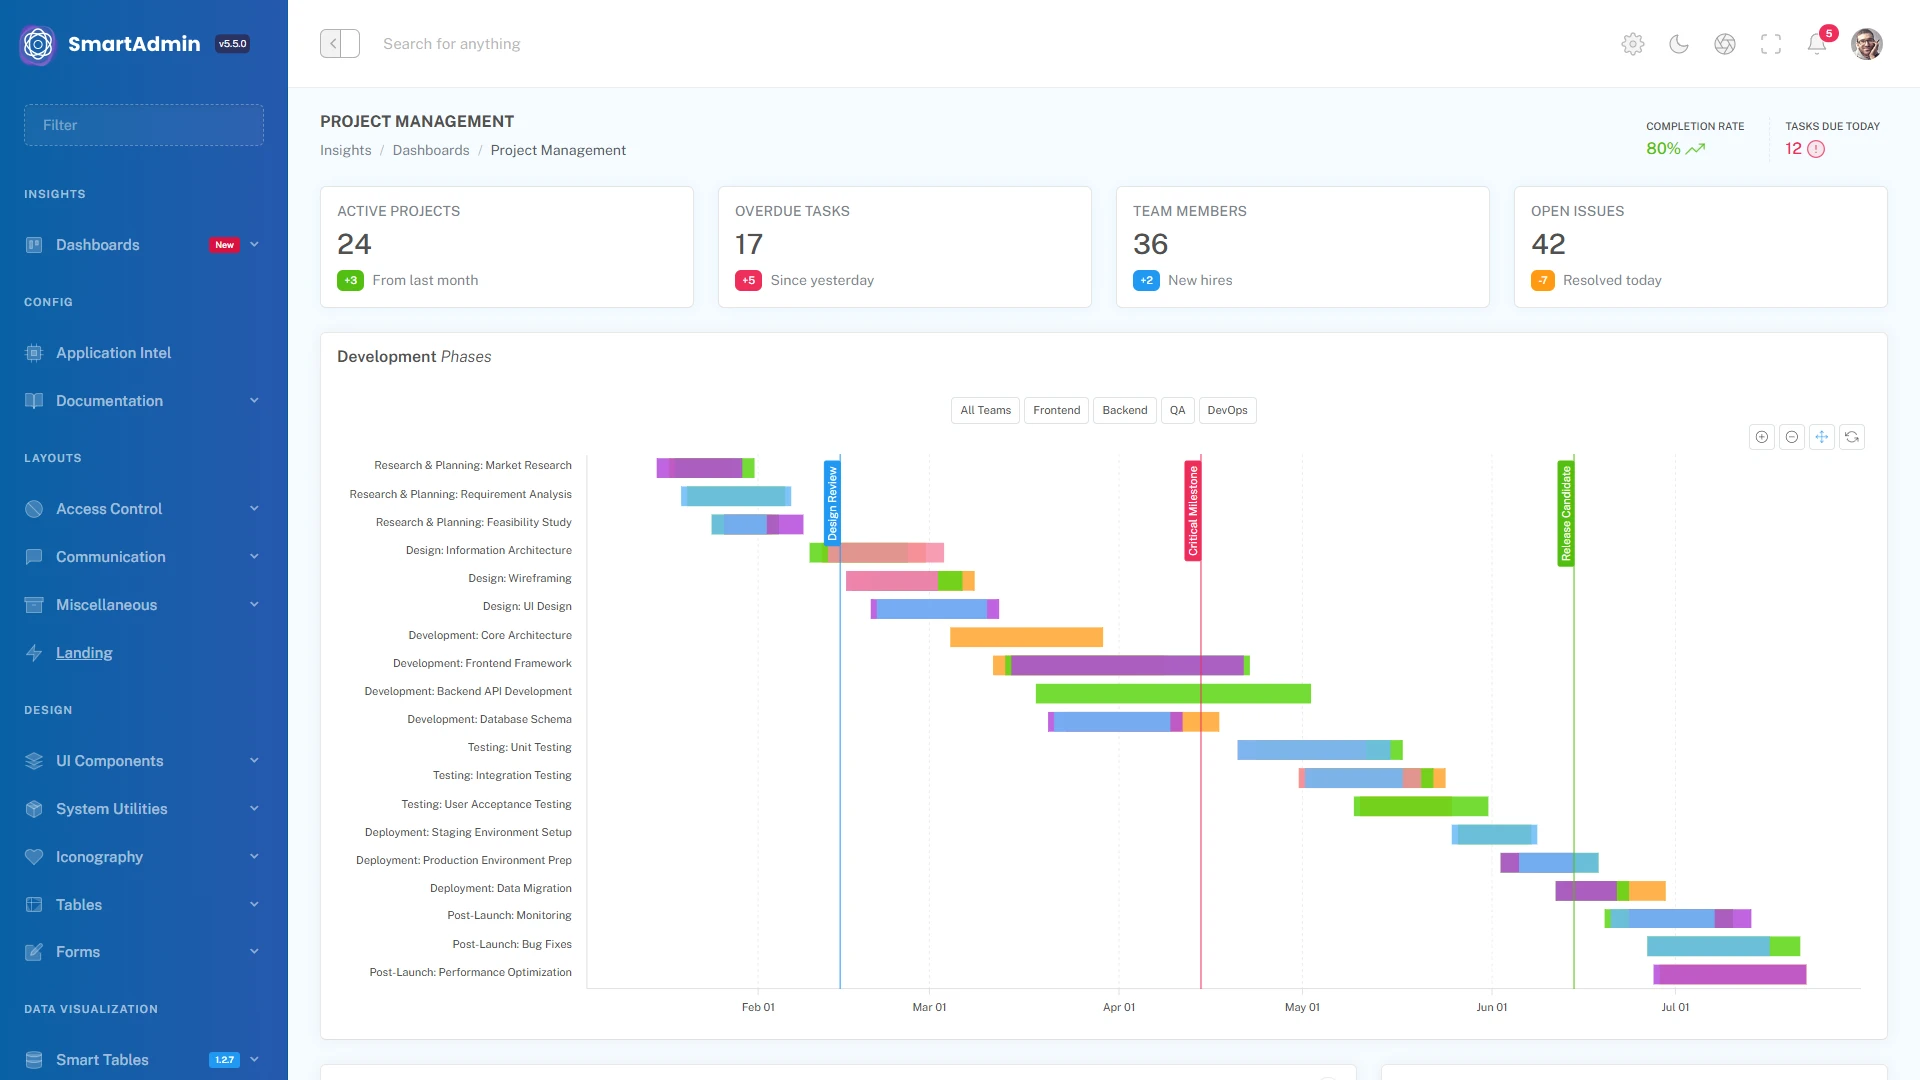This screenshot has width=1920, height=1080.
Task: Click the Documentation book icon
Action: [x=34, y=401]
